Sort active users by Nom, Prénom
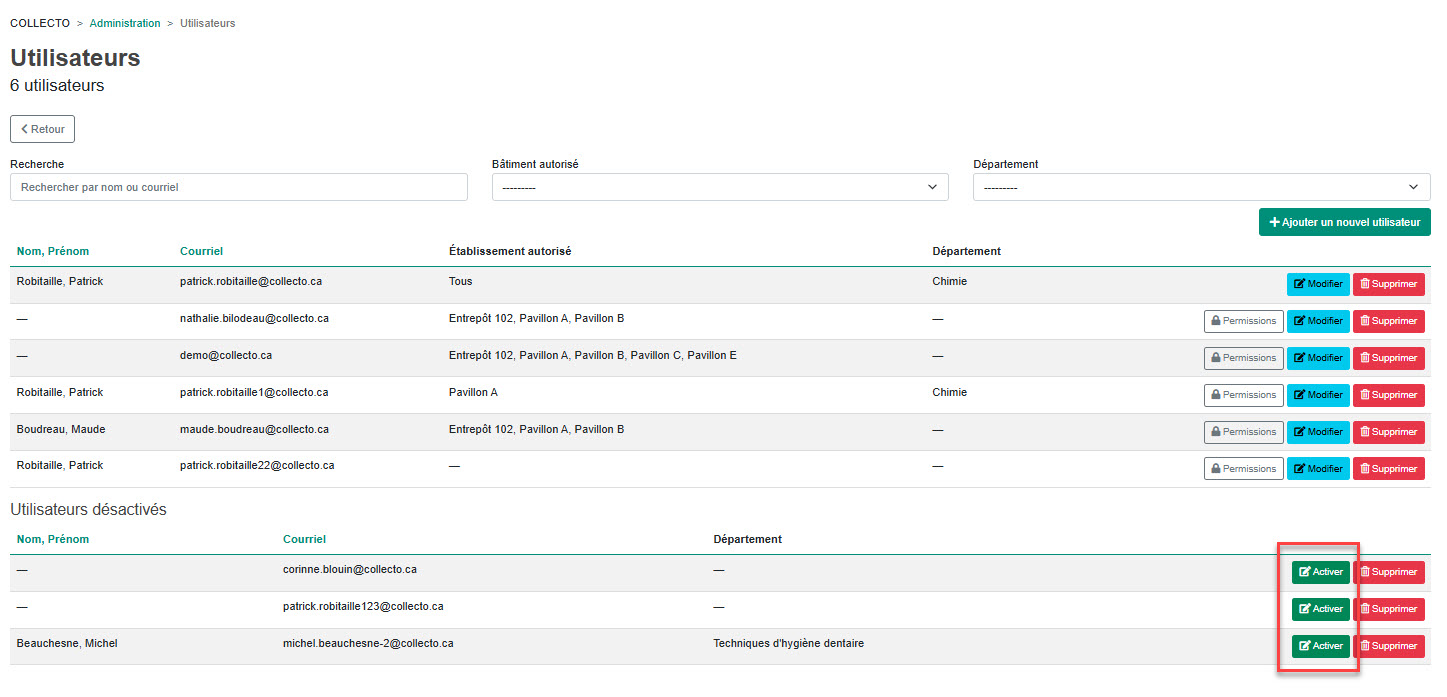Viewport: 1447px width, 697px height. tap(53, 251)
